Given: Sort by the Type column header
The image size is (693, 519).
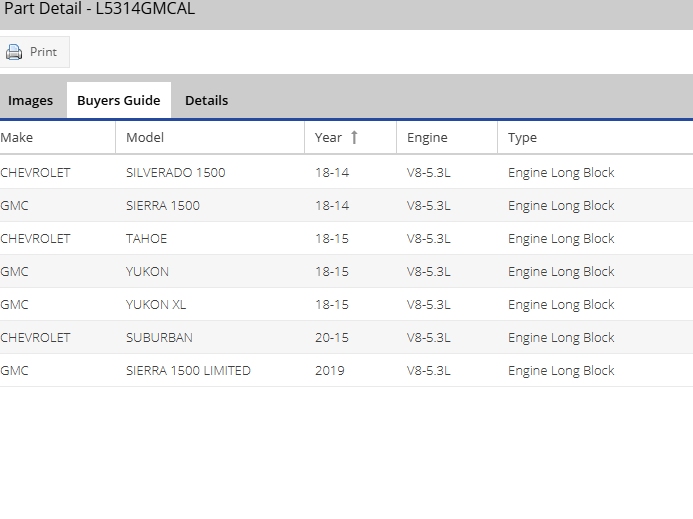Looking at the screenshot, I should 522,138.
